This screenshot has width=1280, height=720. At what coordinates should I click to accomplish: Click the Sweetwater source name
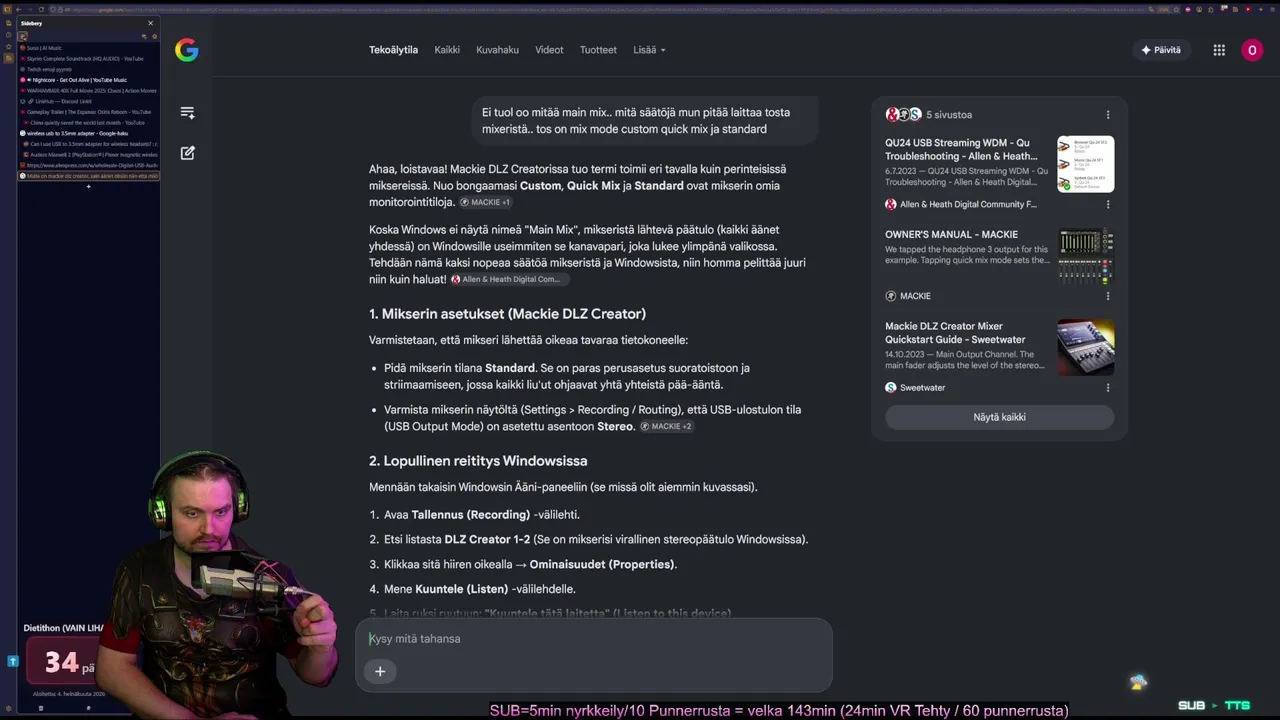point(922,387)
